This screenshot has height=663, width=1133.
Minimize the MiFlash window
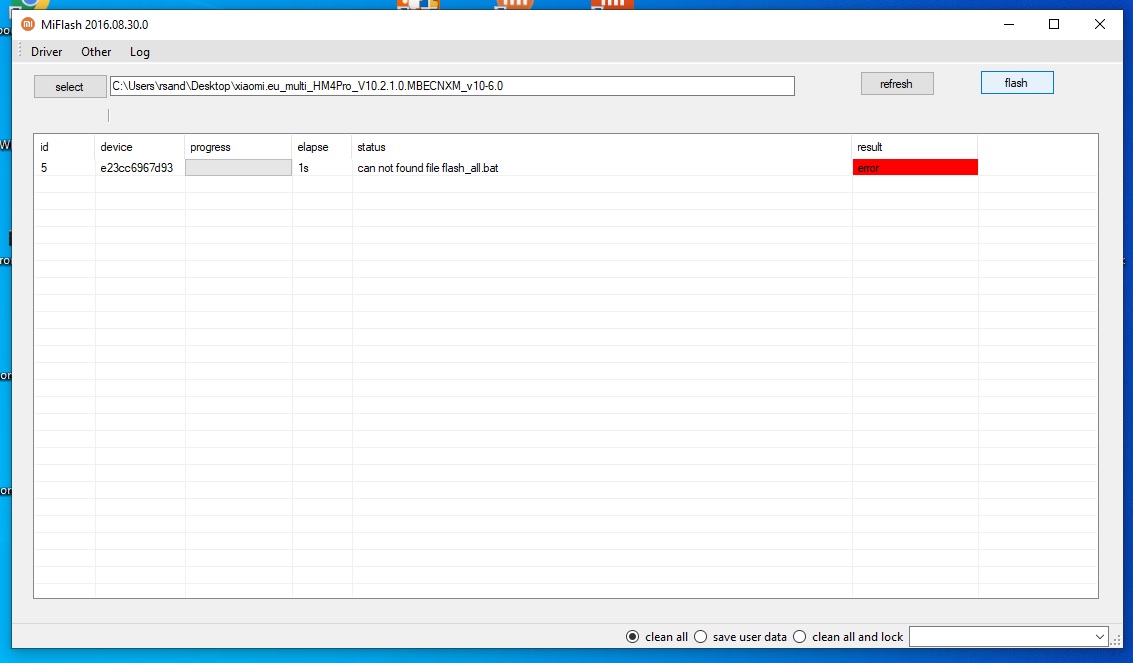[1007, 24]
